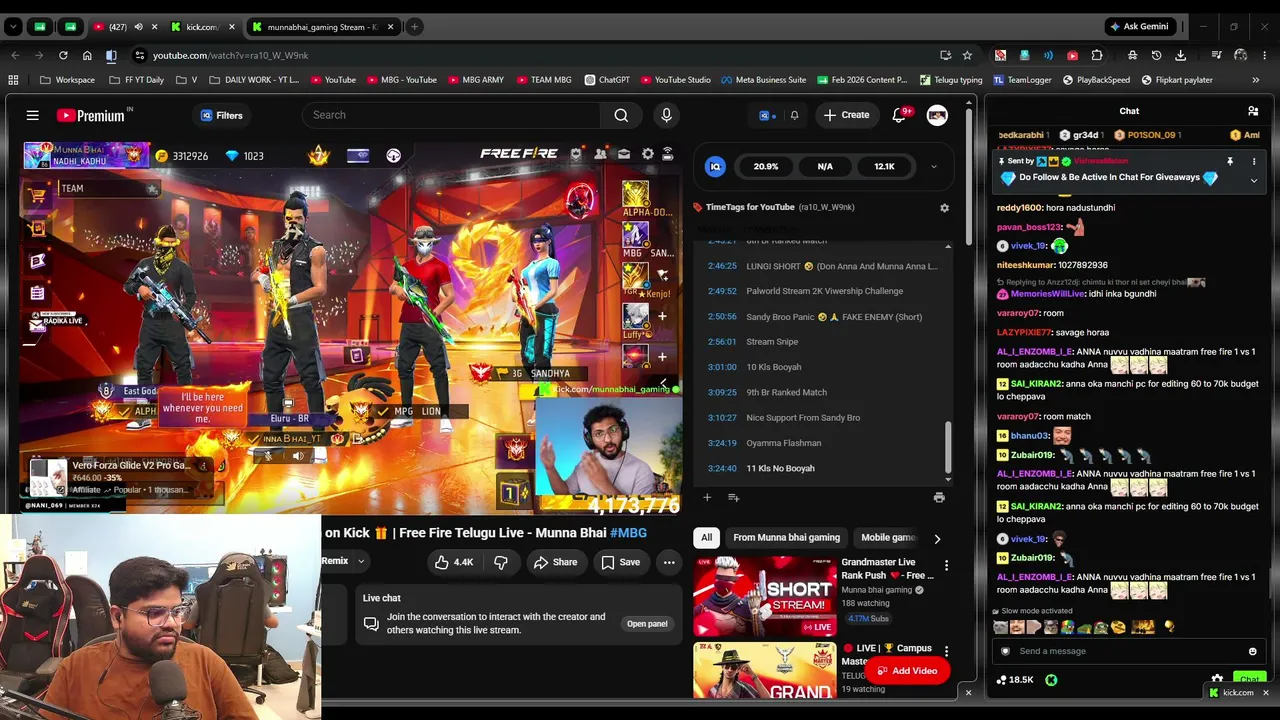Reload the YouTube page
This screenshot has width=1280, height=720.
click(63, 55)
